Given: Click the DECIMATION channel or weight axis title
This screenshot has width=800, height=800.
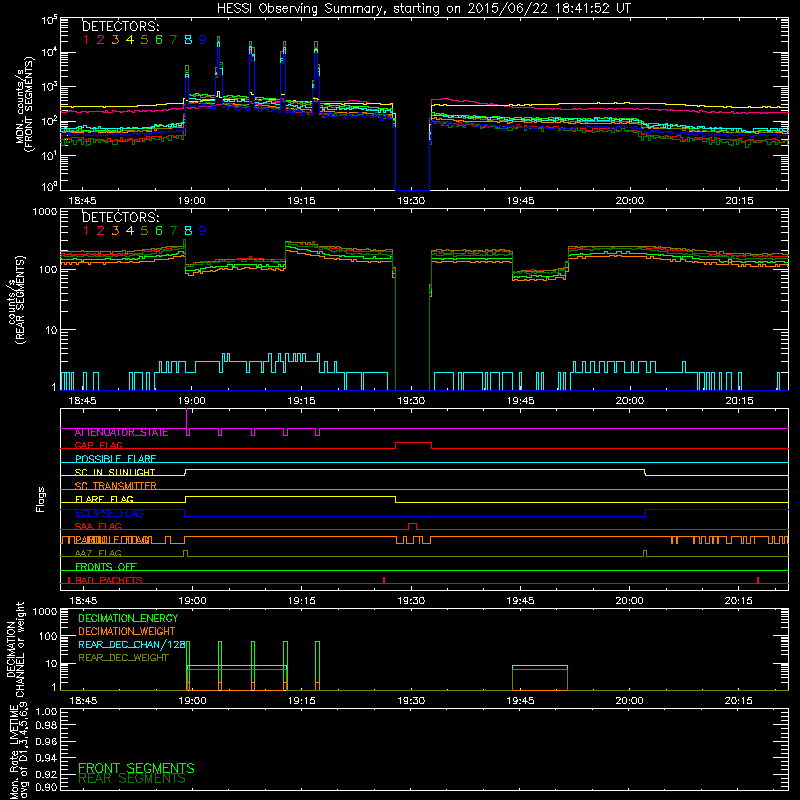Looking at the screenshot, I should 15,649.
